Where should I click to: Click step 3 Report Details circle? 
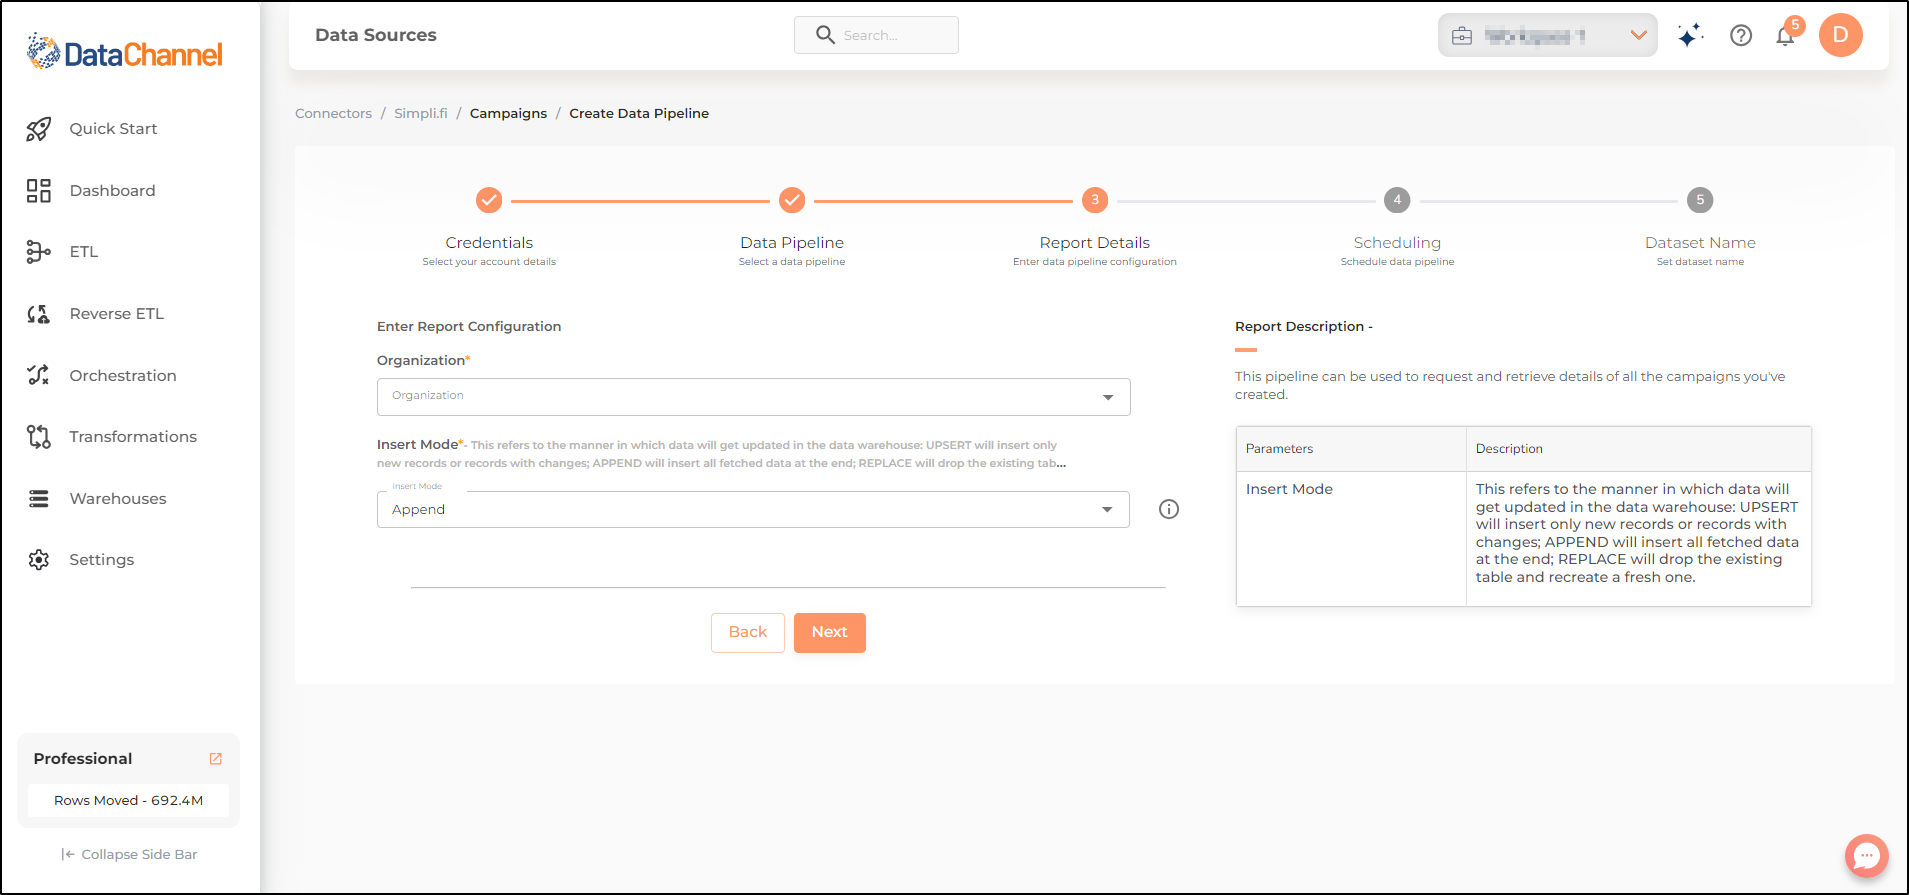1095,200
